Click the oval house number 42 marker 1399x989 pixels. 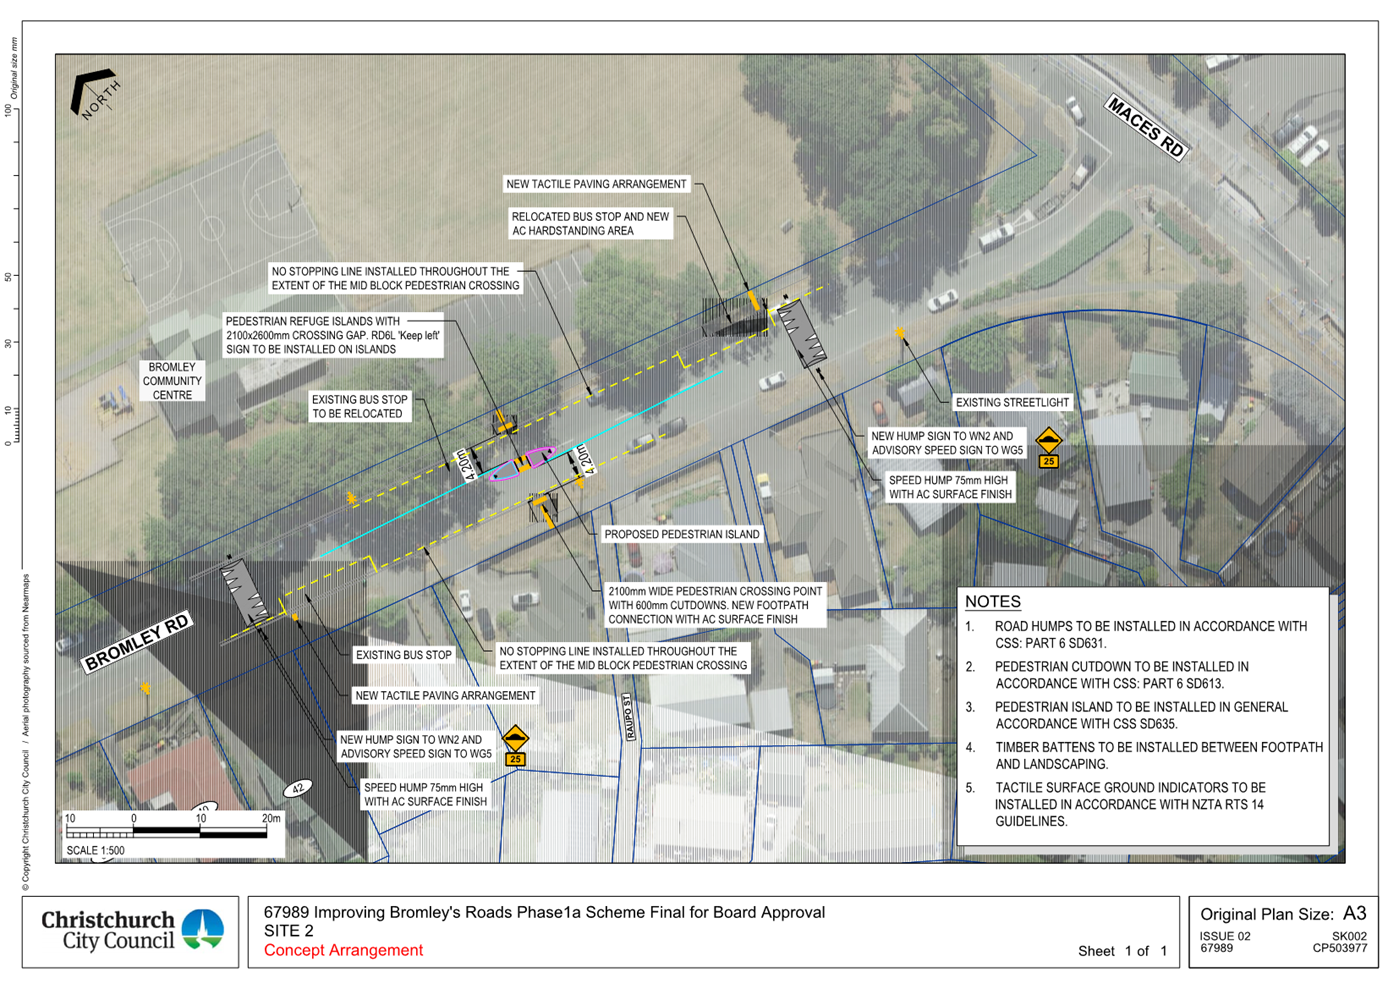(298, 788)
